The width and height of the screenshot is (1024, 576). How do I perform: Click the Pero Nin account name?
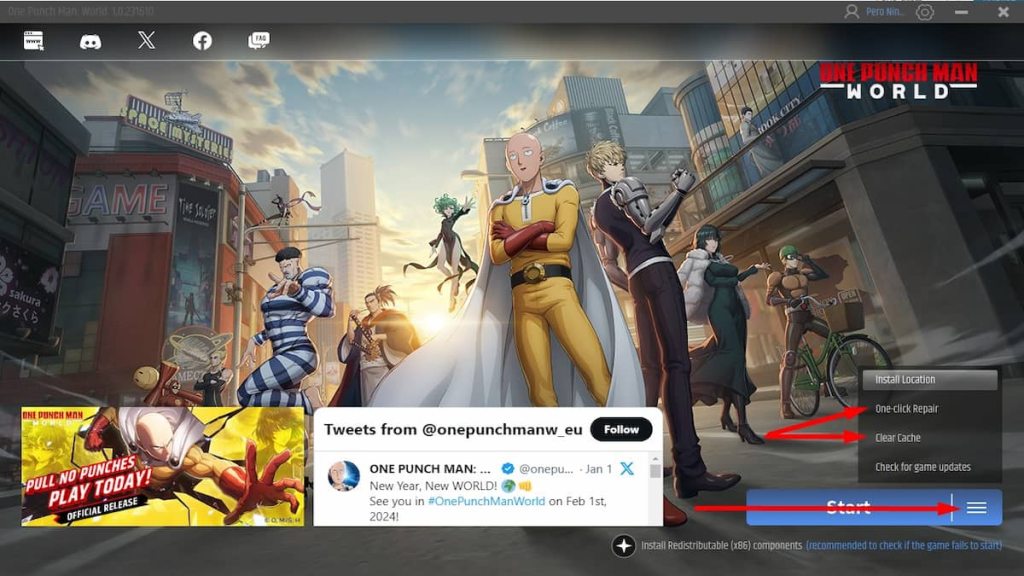click(x=884, y=12)
